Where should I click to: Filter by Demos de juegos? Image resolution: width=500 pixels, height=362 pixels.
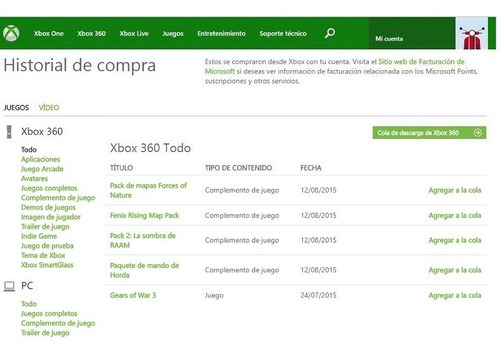[x=48, y=207]
